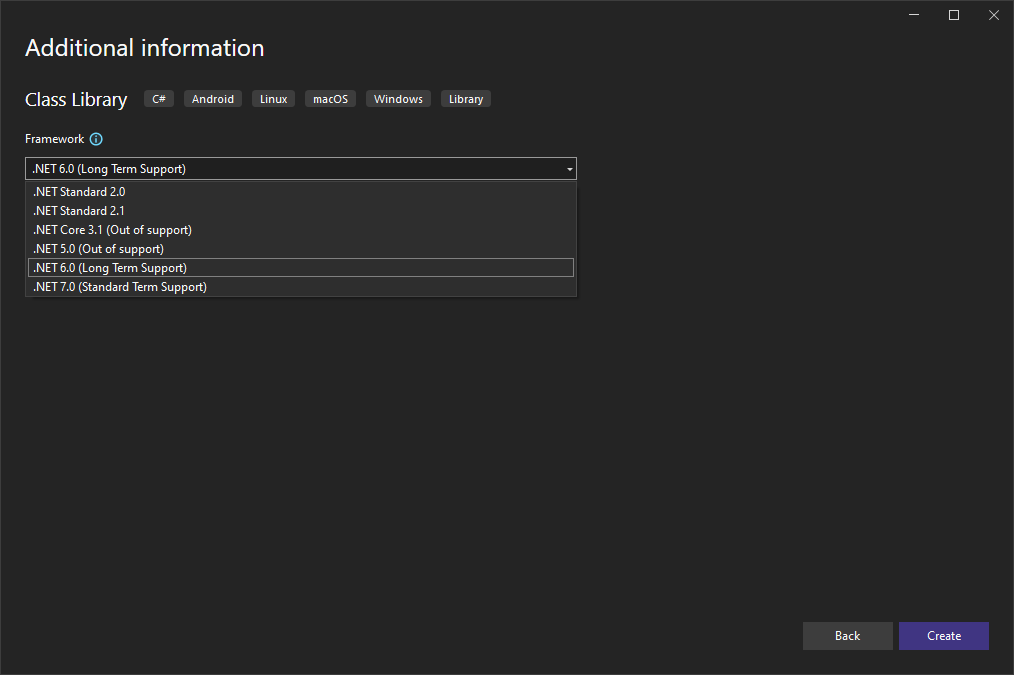Click the C# tag
This screenshot has width=1014, height=675.
[159, 99]
